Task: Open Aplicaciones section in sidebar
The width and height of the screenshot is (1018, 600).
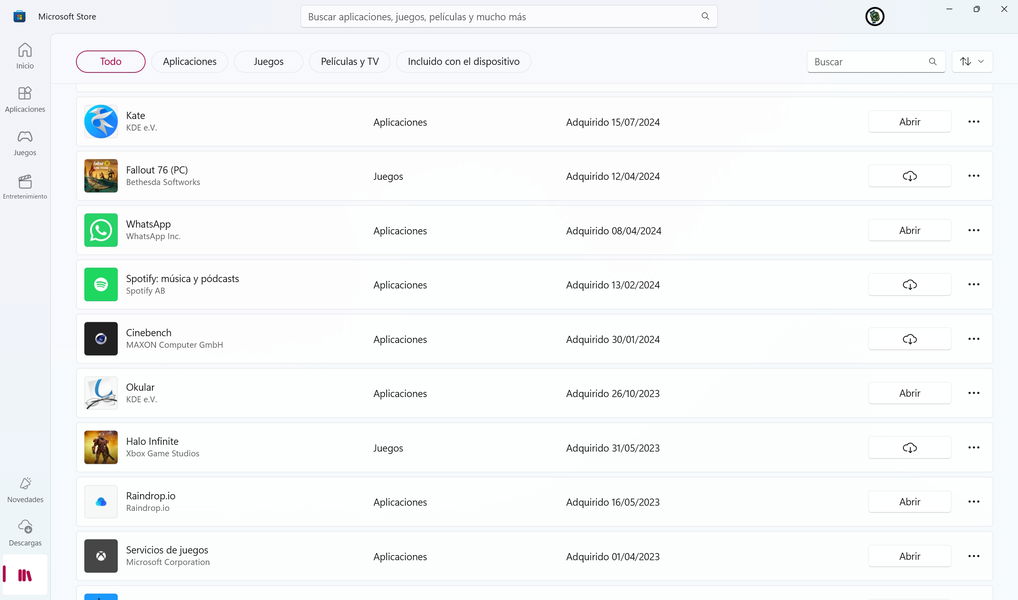Action: point(25,99)
